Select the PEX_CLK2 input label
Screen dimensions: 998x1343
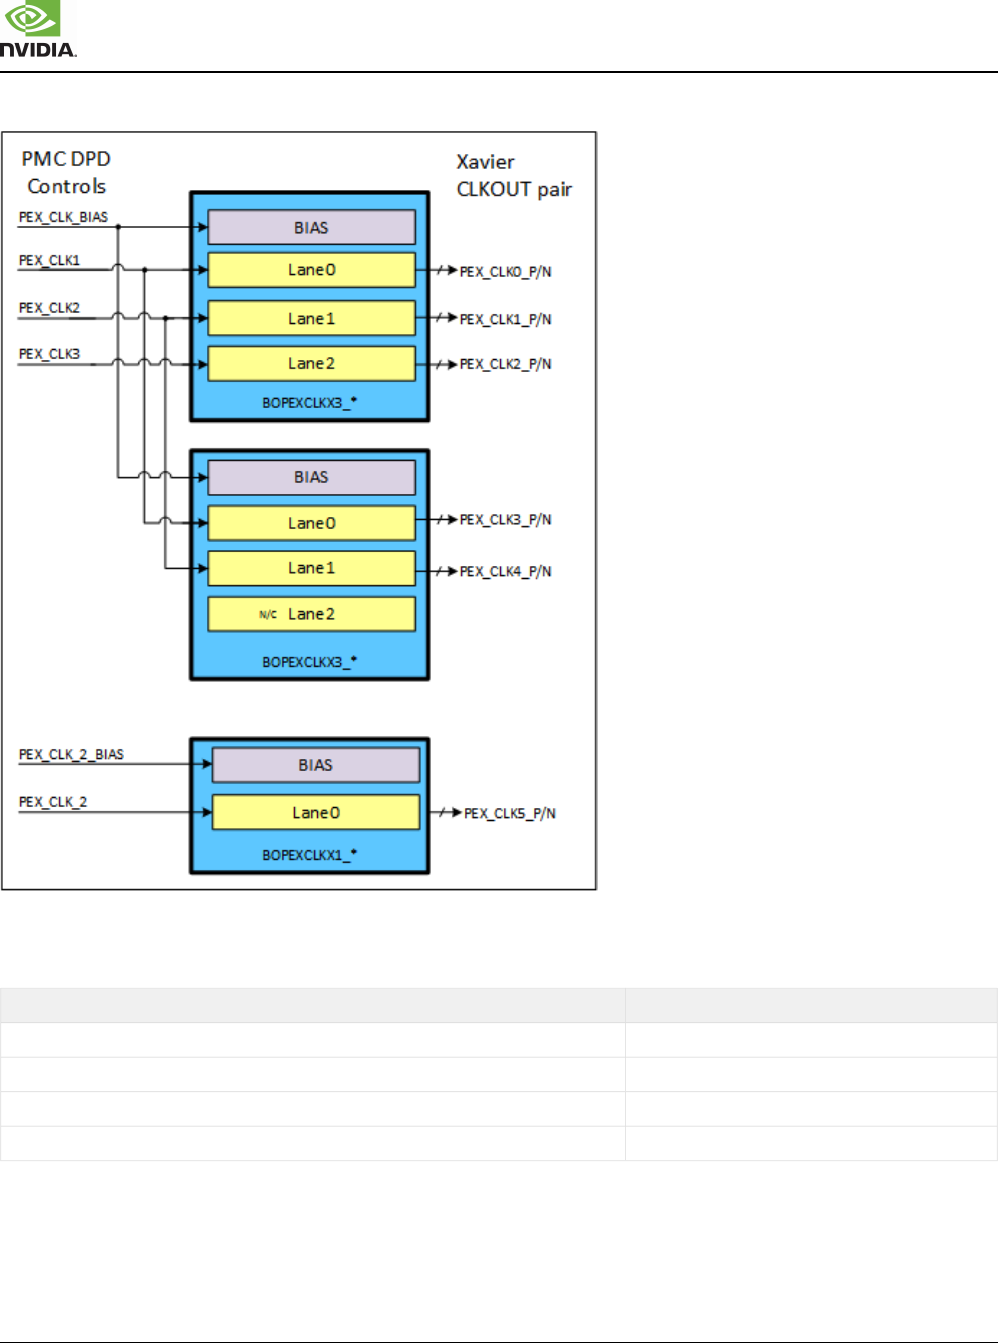tap(49, 308)
